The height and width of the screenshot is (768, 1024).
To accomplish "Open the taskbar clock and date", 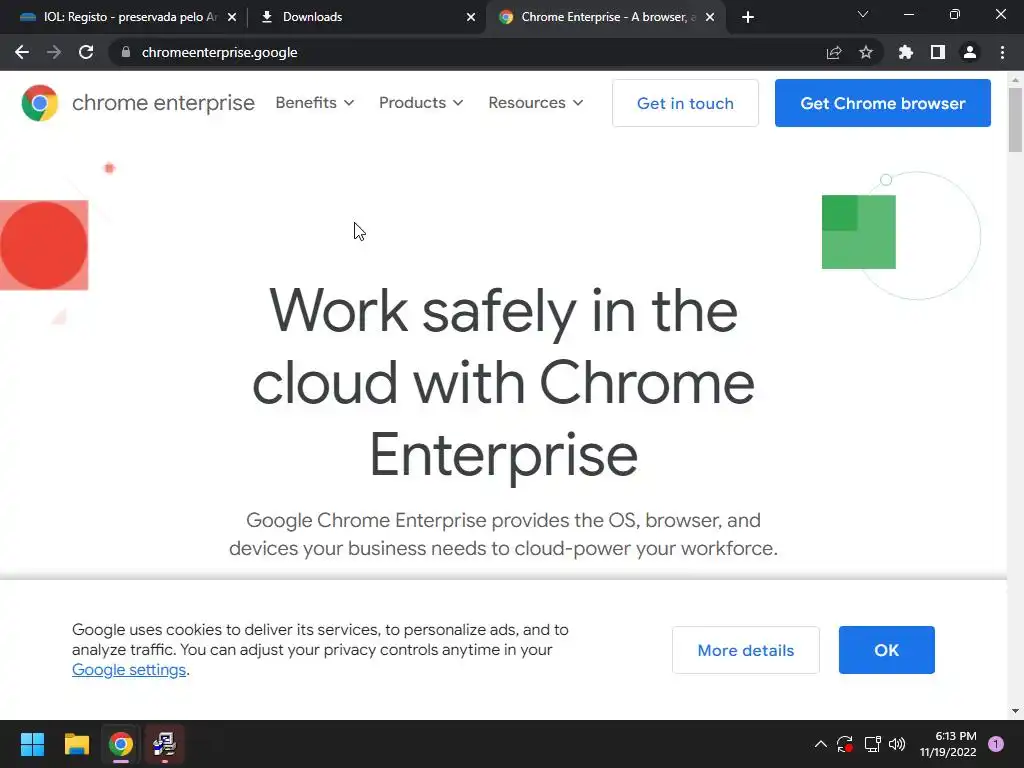I will [x=948, y=744].
